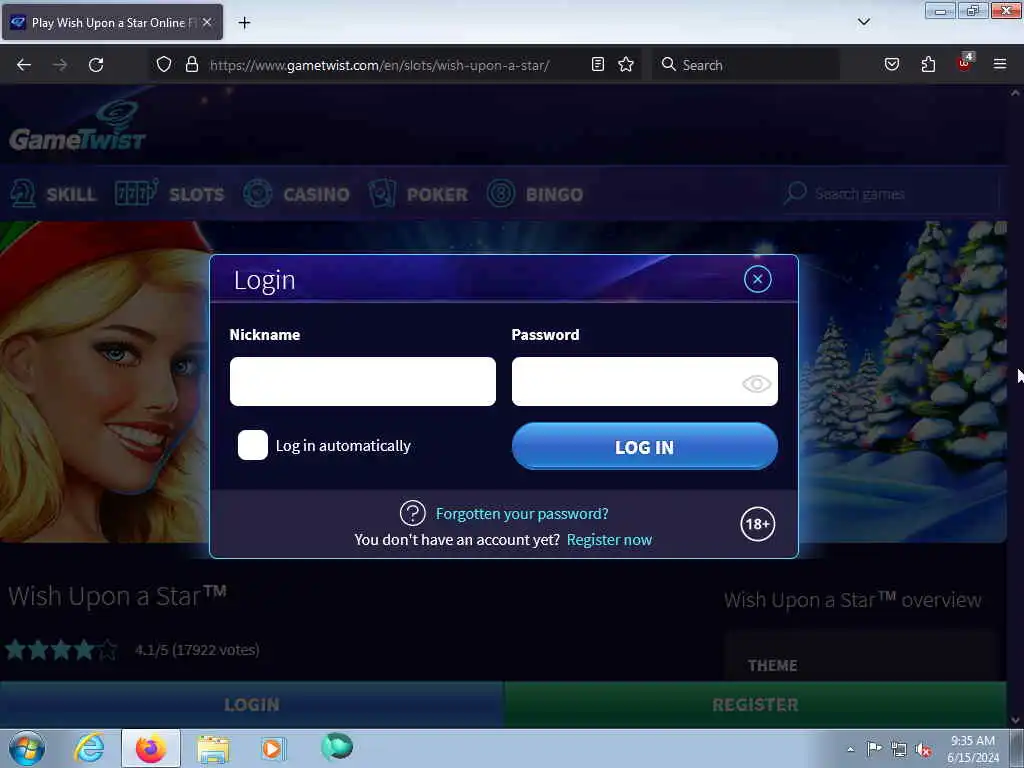Image resolution: width=1024 pixels, height=768 pixels.
Task: Click the search games magnifier icon
Action: [x=795, y=193]
